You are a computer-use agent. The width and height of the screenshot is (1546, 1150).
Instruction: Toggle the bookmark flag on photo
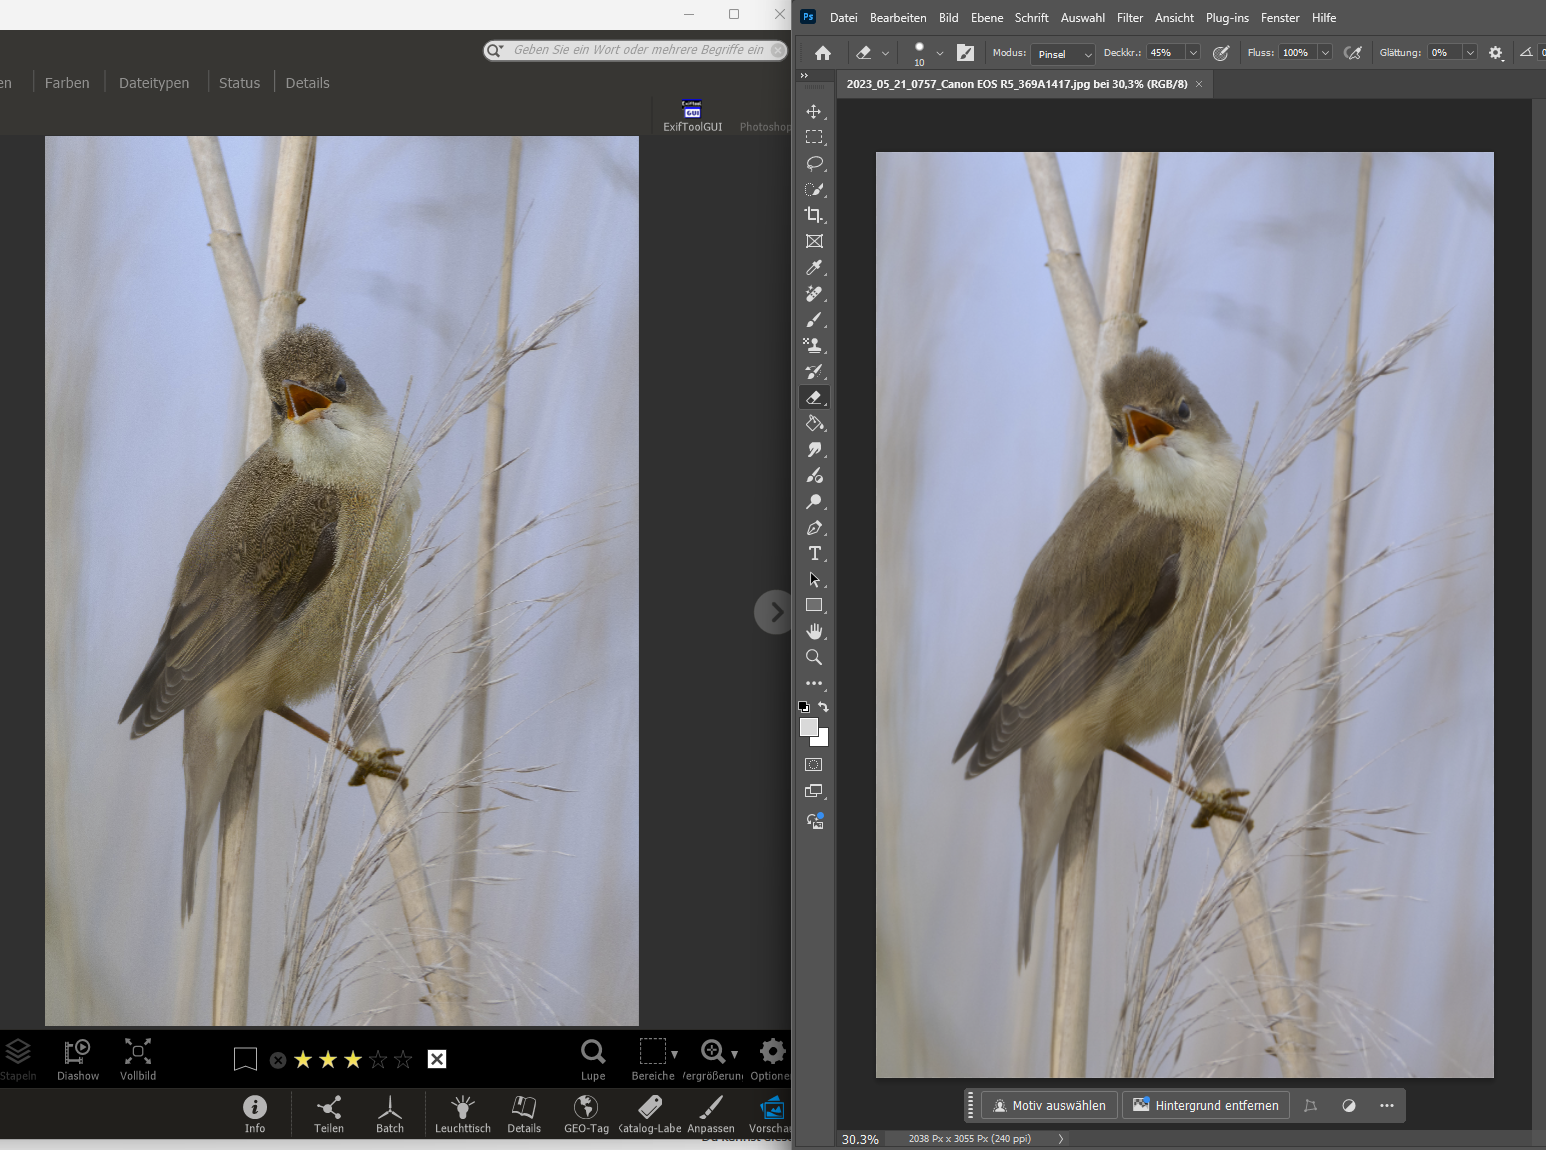pyautogui.click(x=245, y=1059)
